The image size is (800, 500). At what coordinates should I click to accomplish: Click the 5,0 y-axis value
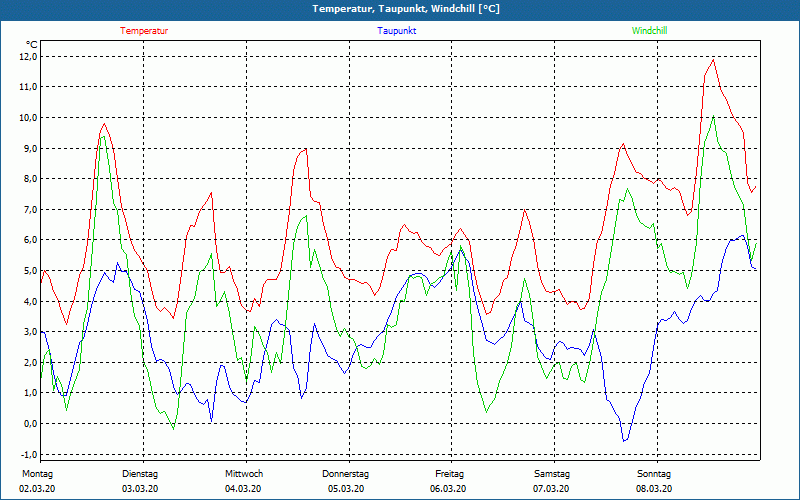coord(31,270)
